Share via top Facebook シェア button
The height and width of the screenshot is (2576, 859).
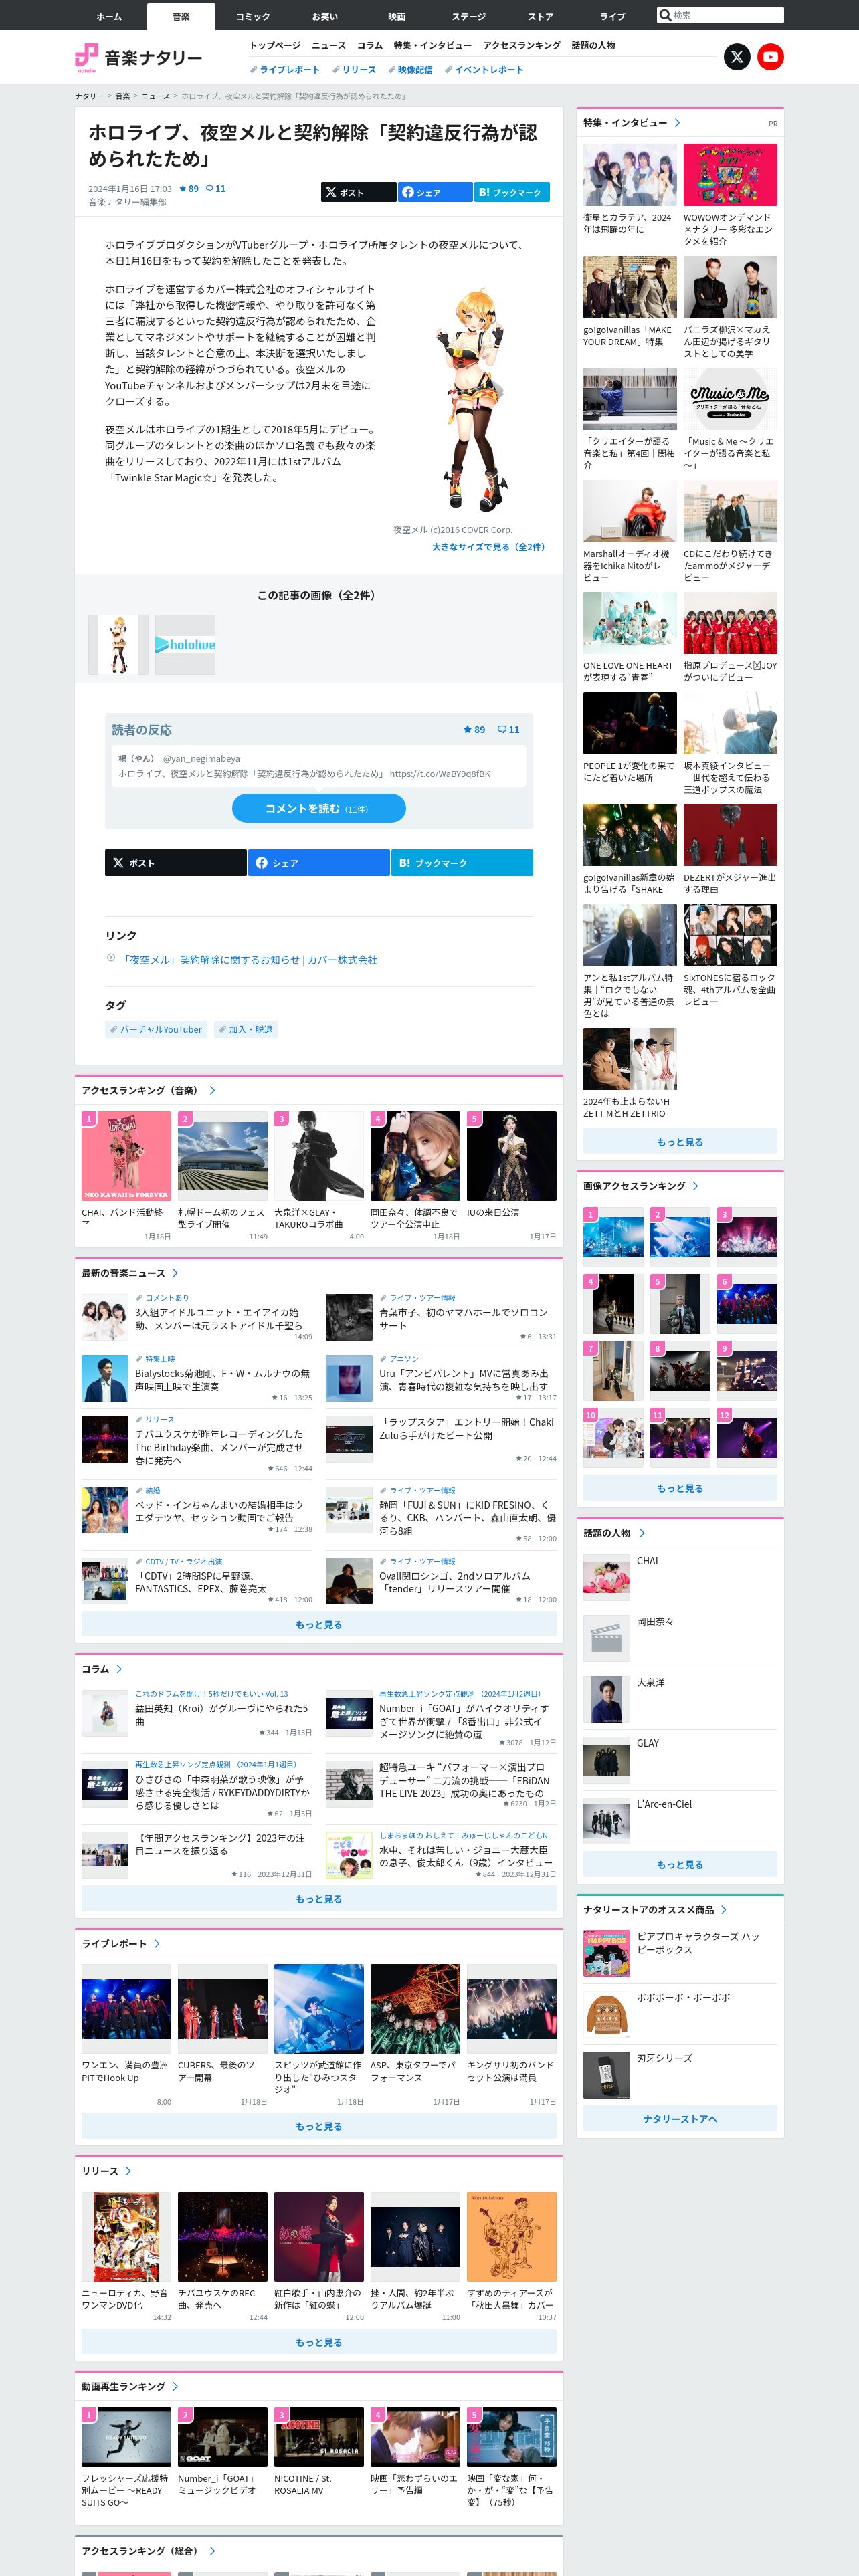435,192
